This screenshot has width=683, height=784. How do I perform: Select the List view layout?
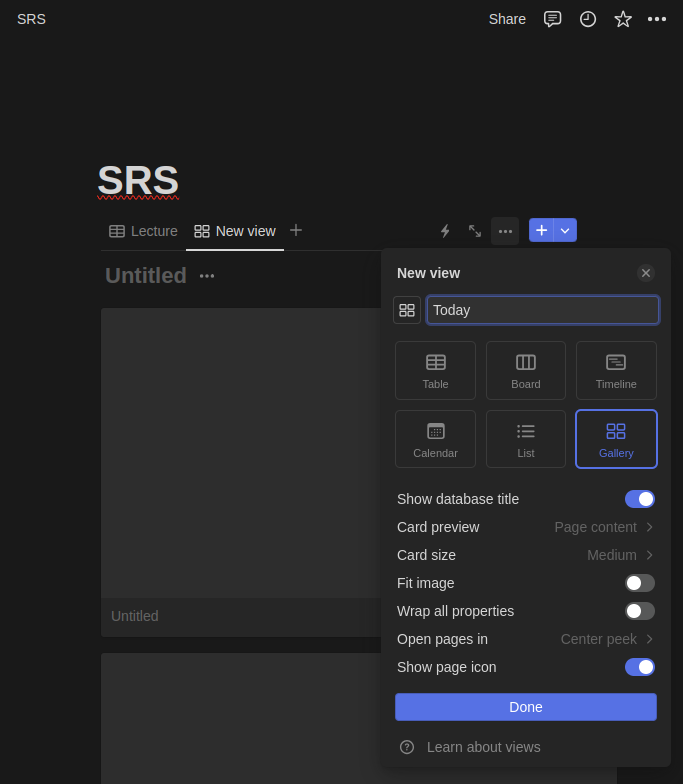[526, 439]
